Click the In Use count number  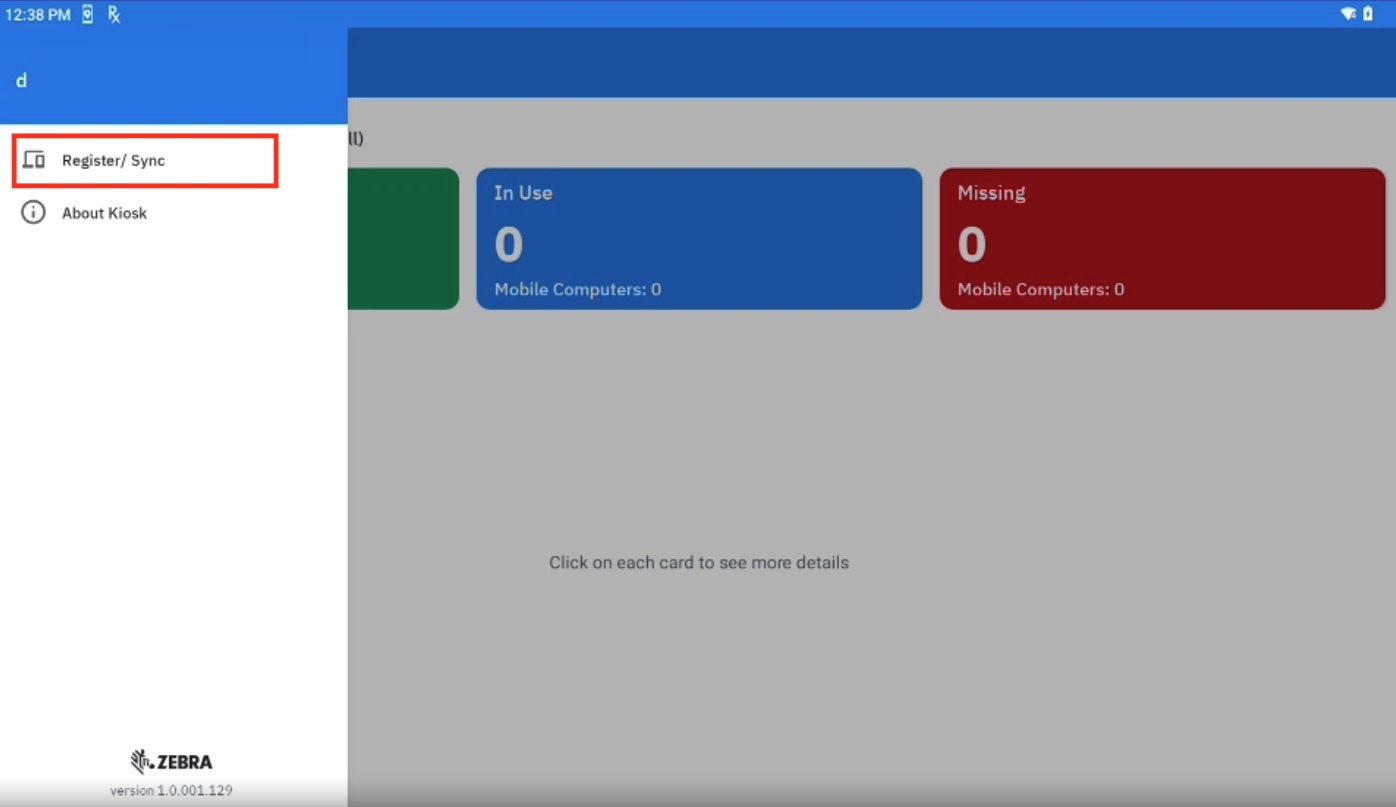(x=508, y=245)
